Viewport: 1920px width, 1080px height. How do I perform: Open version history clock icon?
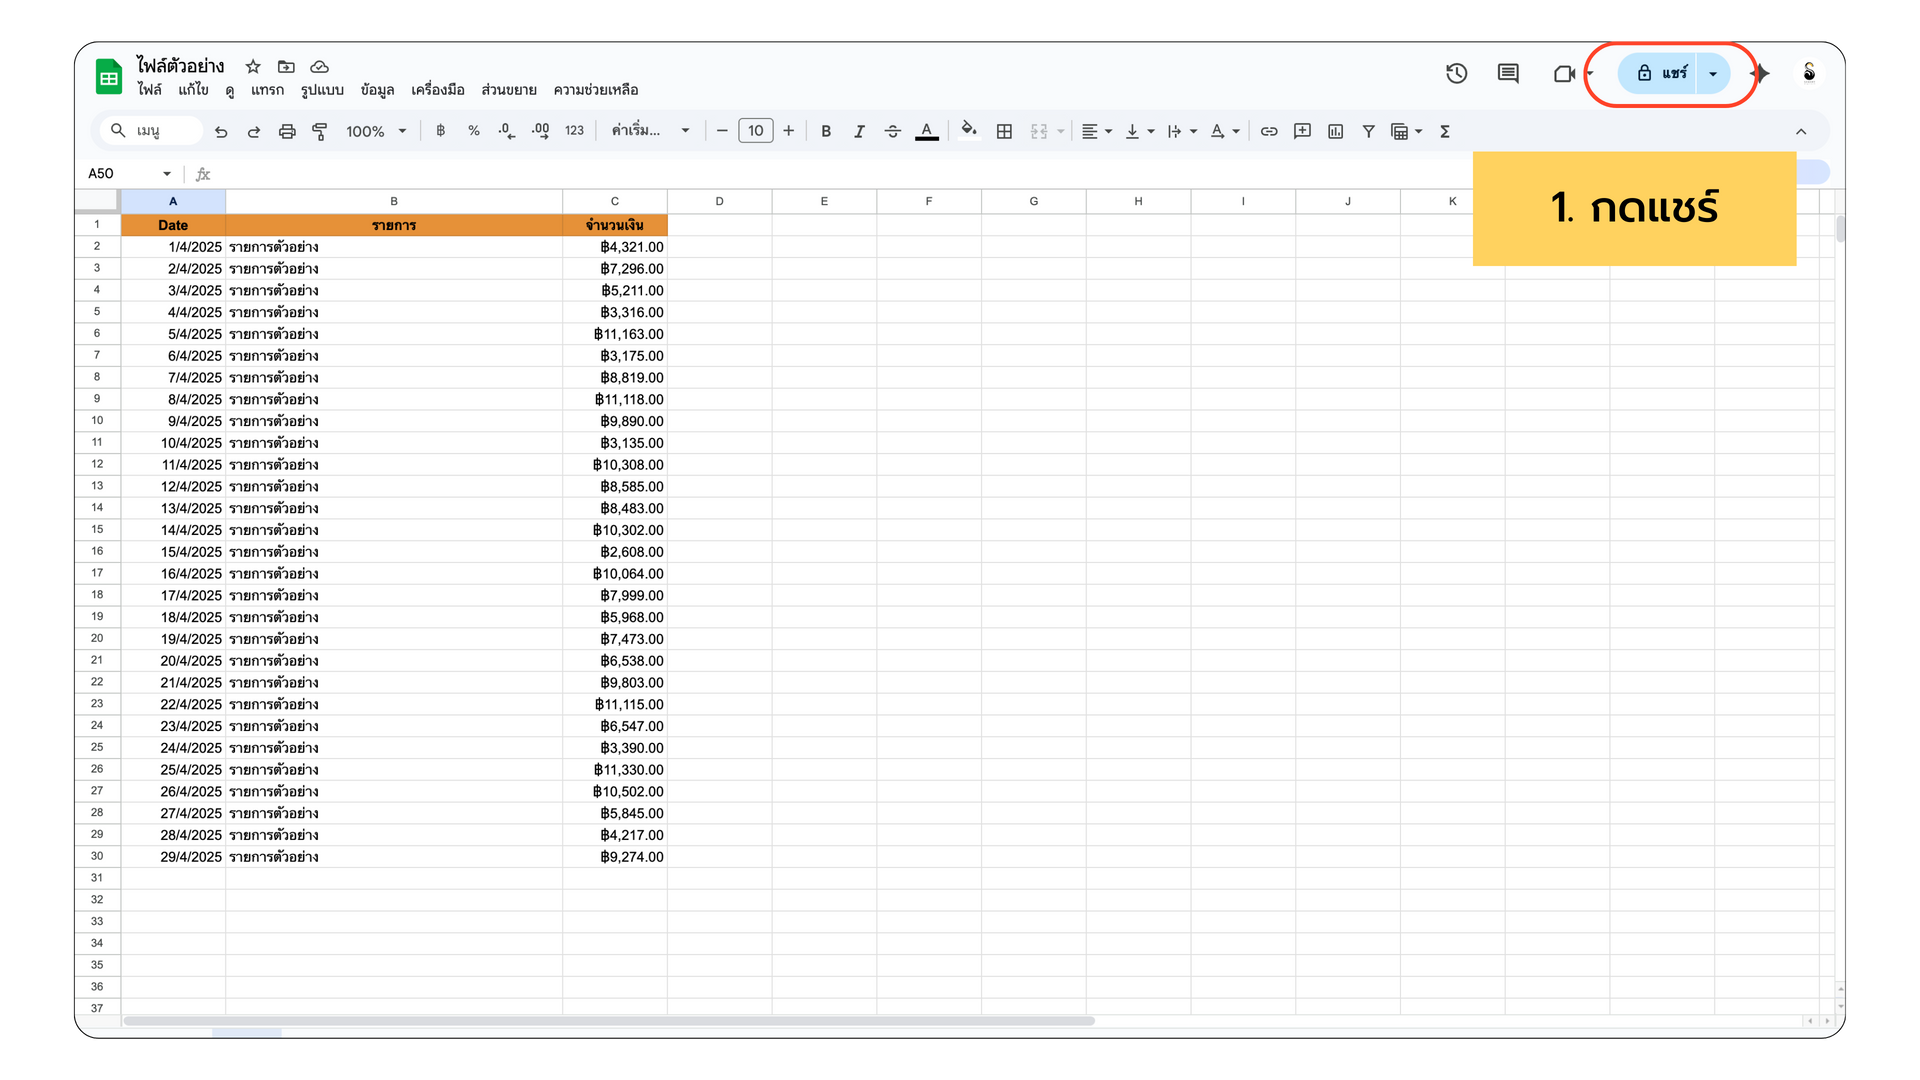coord(1456,73)
